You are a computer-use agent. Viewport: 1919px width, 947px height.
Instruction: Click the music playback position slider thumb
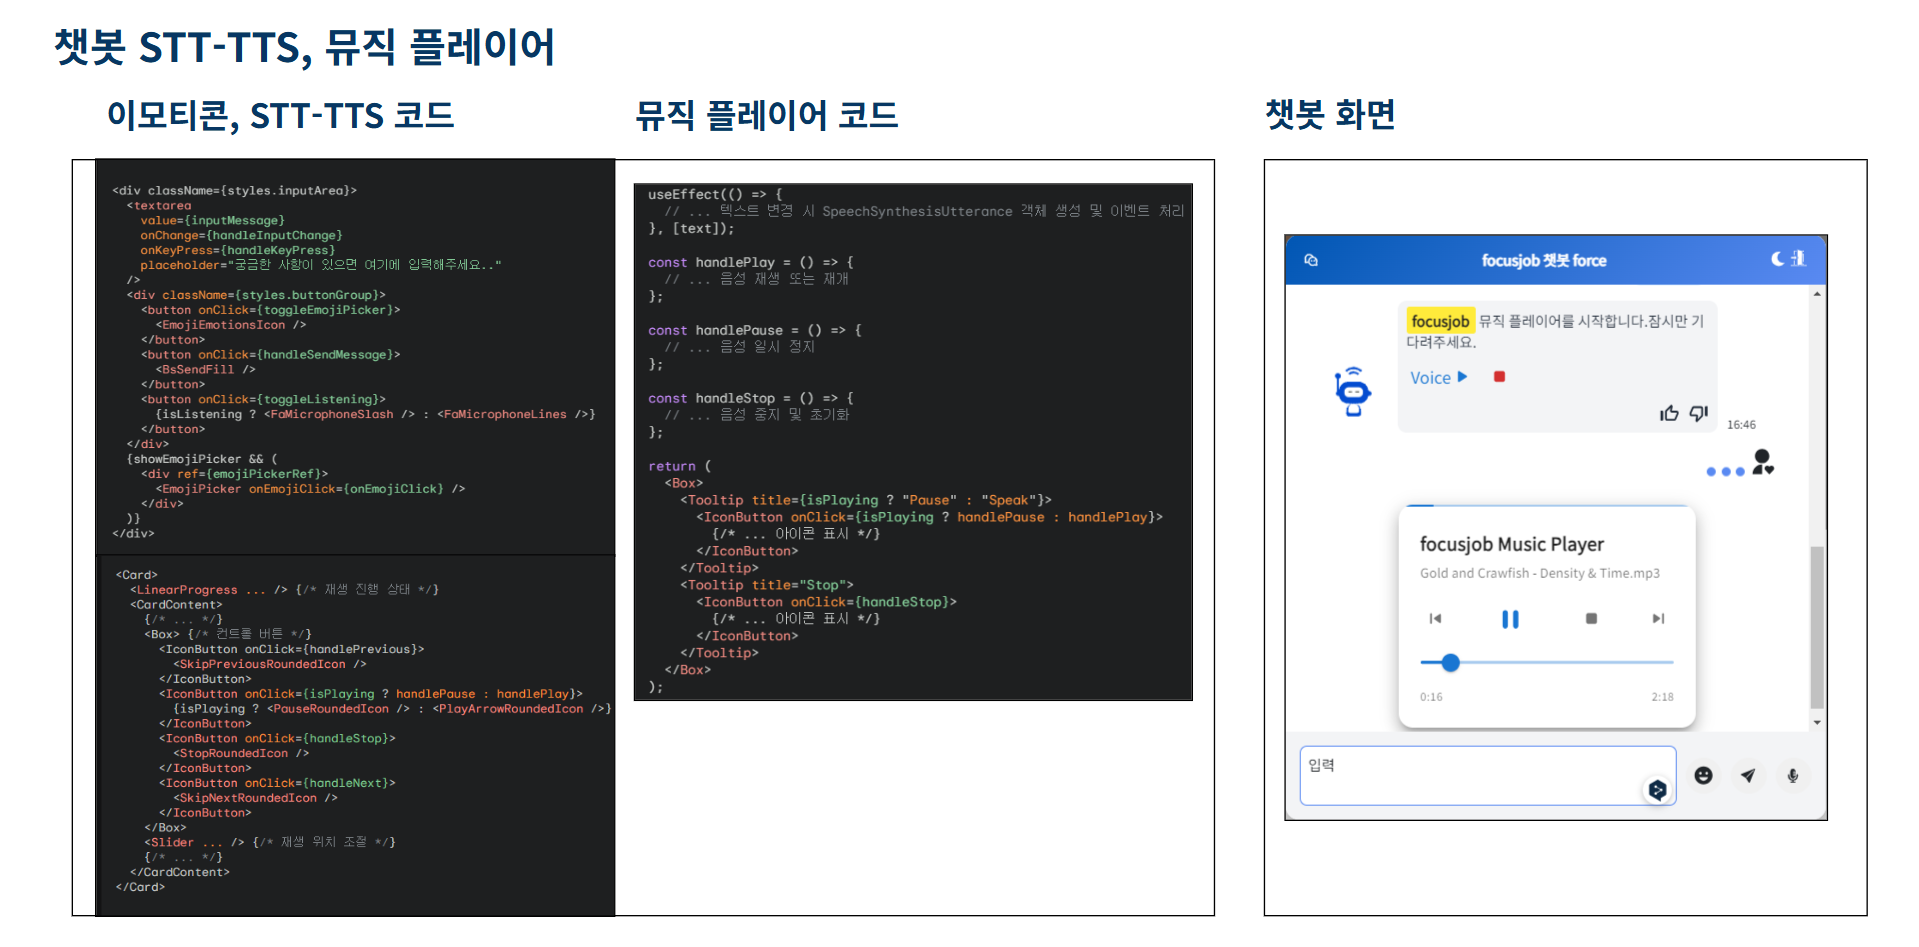click(1451, 662)
